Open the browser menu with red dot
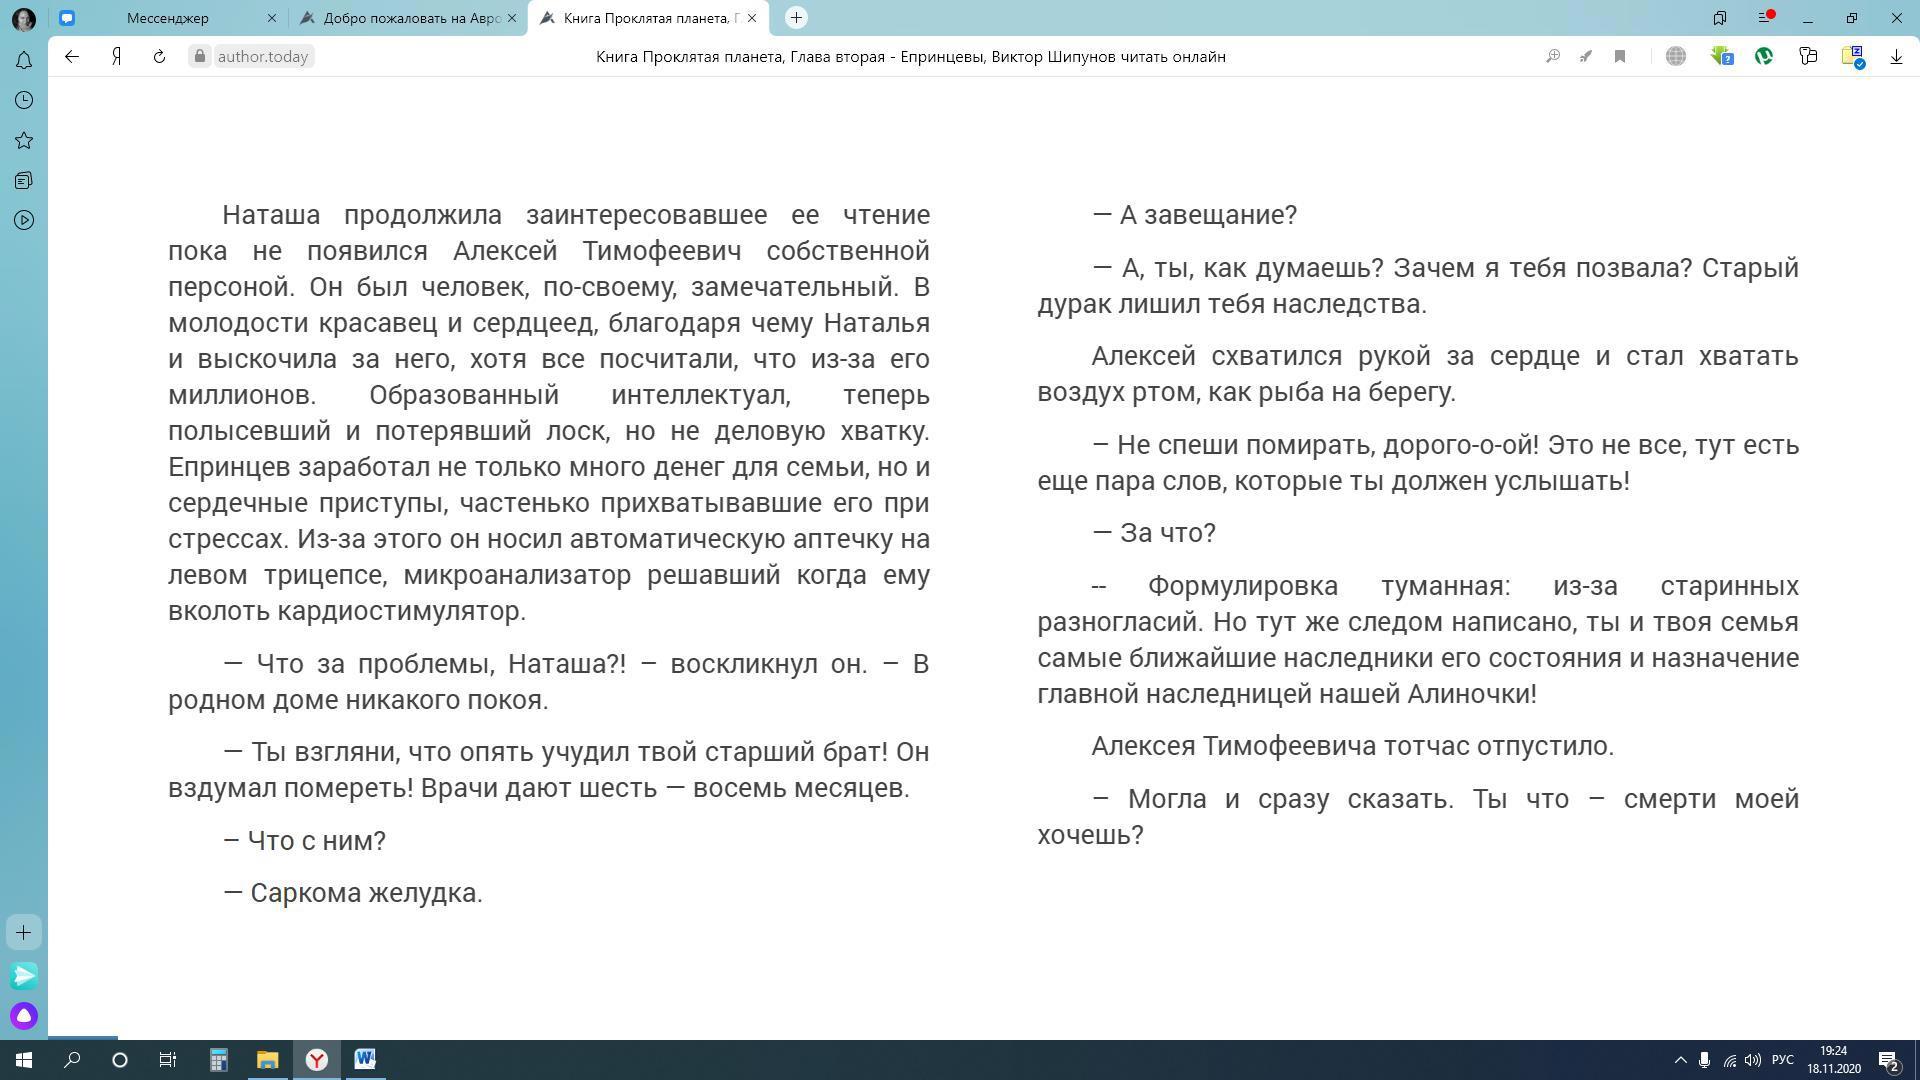Image resolution: width=1920 pixels, height=1080 pixels. point(1766,18)
